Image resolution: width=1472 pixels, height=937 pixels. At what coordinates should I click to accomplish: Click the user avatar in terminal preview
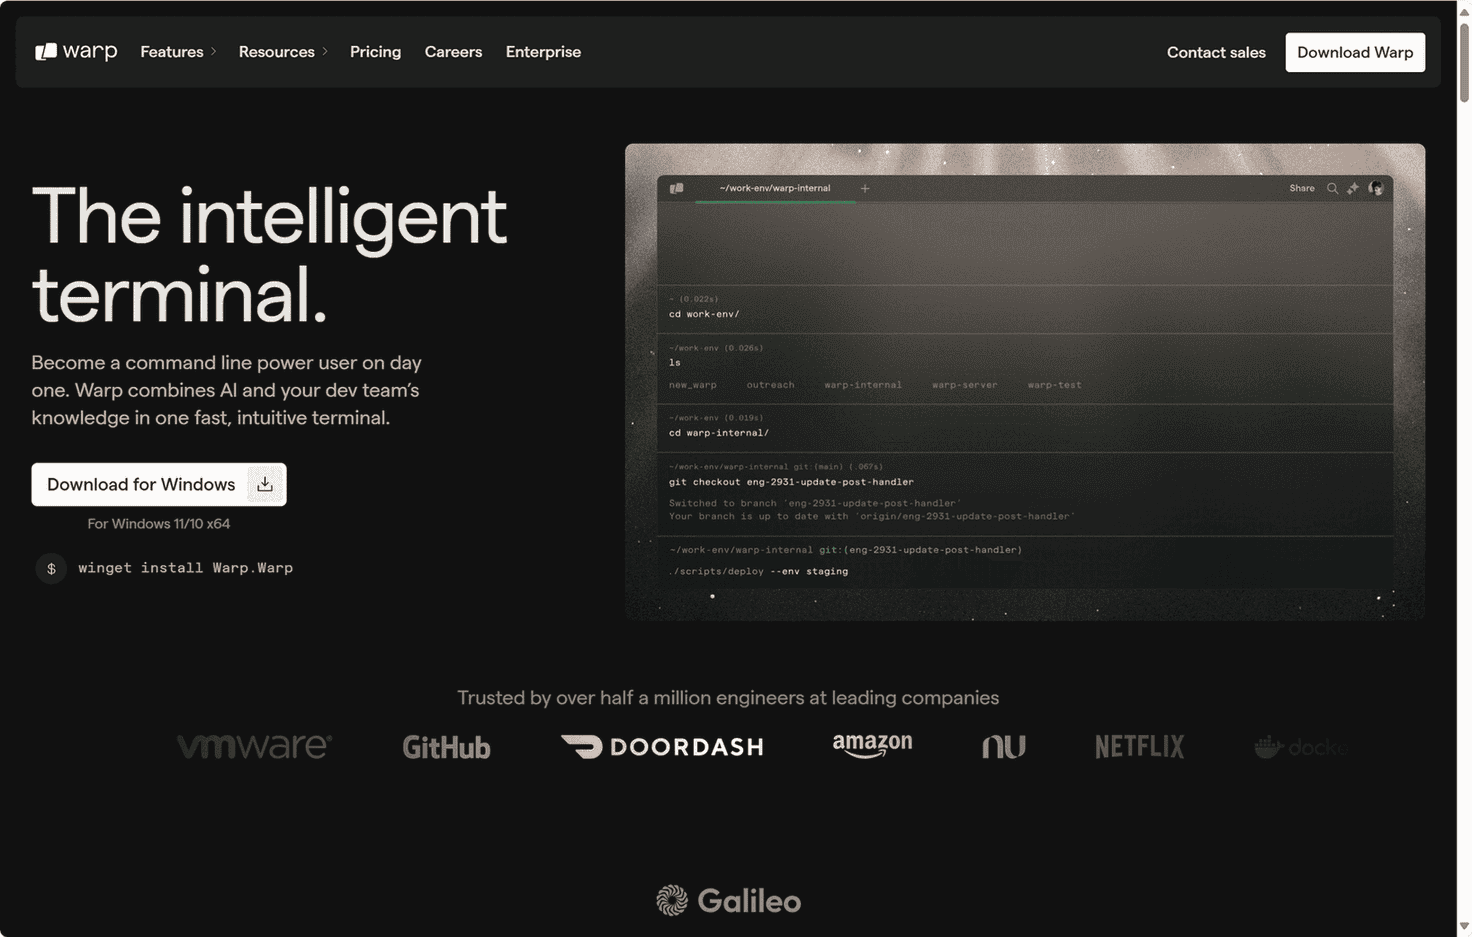pyautogui.click(x=1376, y=188)
